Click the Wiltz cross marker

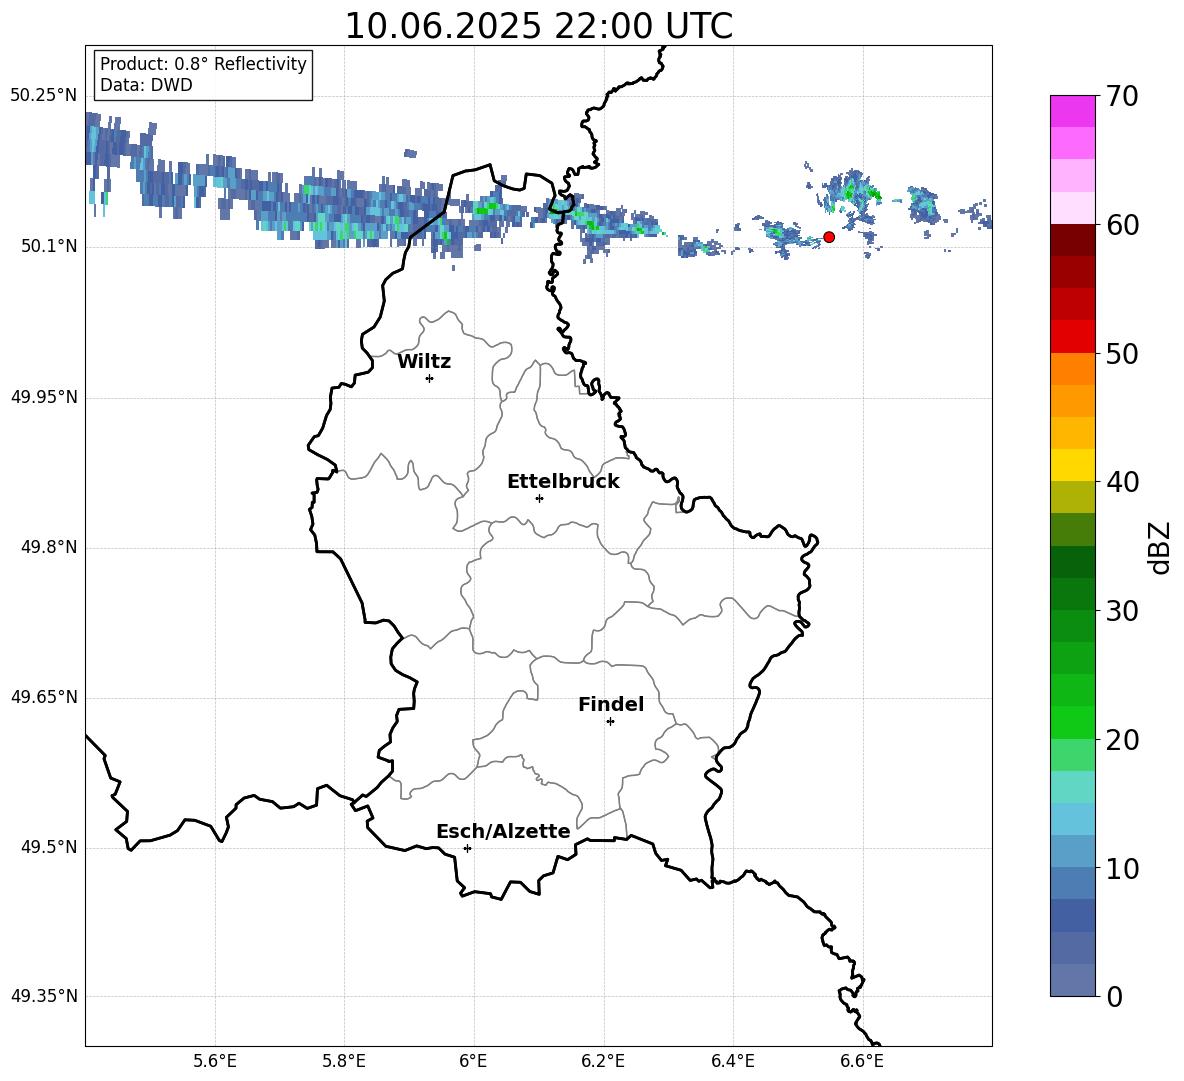click(x=430, y=378)
